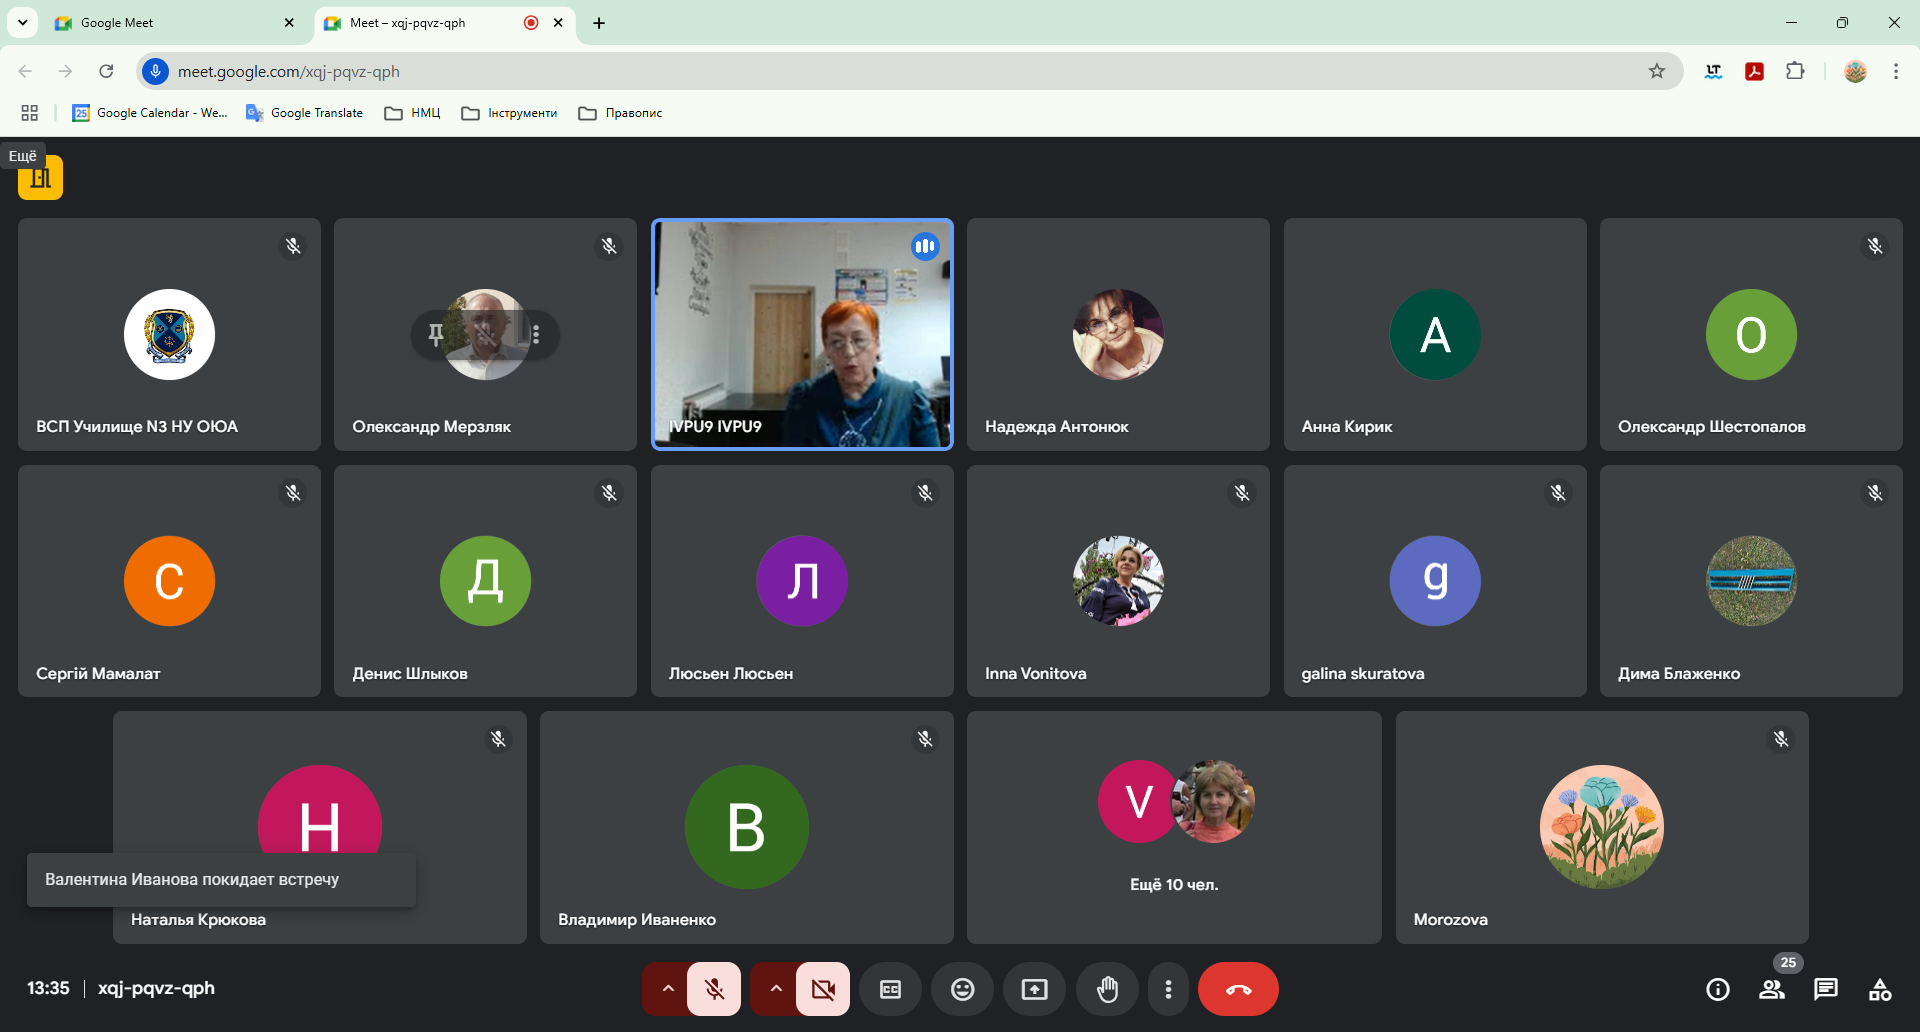Click the present screen icon

pyautogui.click(x=1034, y=989)
